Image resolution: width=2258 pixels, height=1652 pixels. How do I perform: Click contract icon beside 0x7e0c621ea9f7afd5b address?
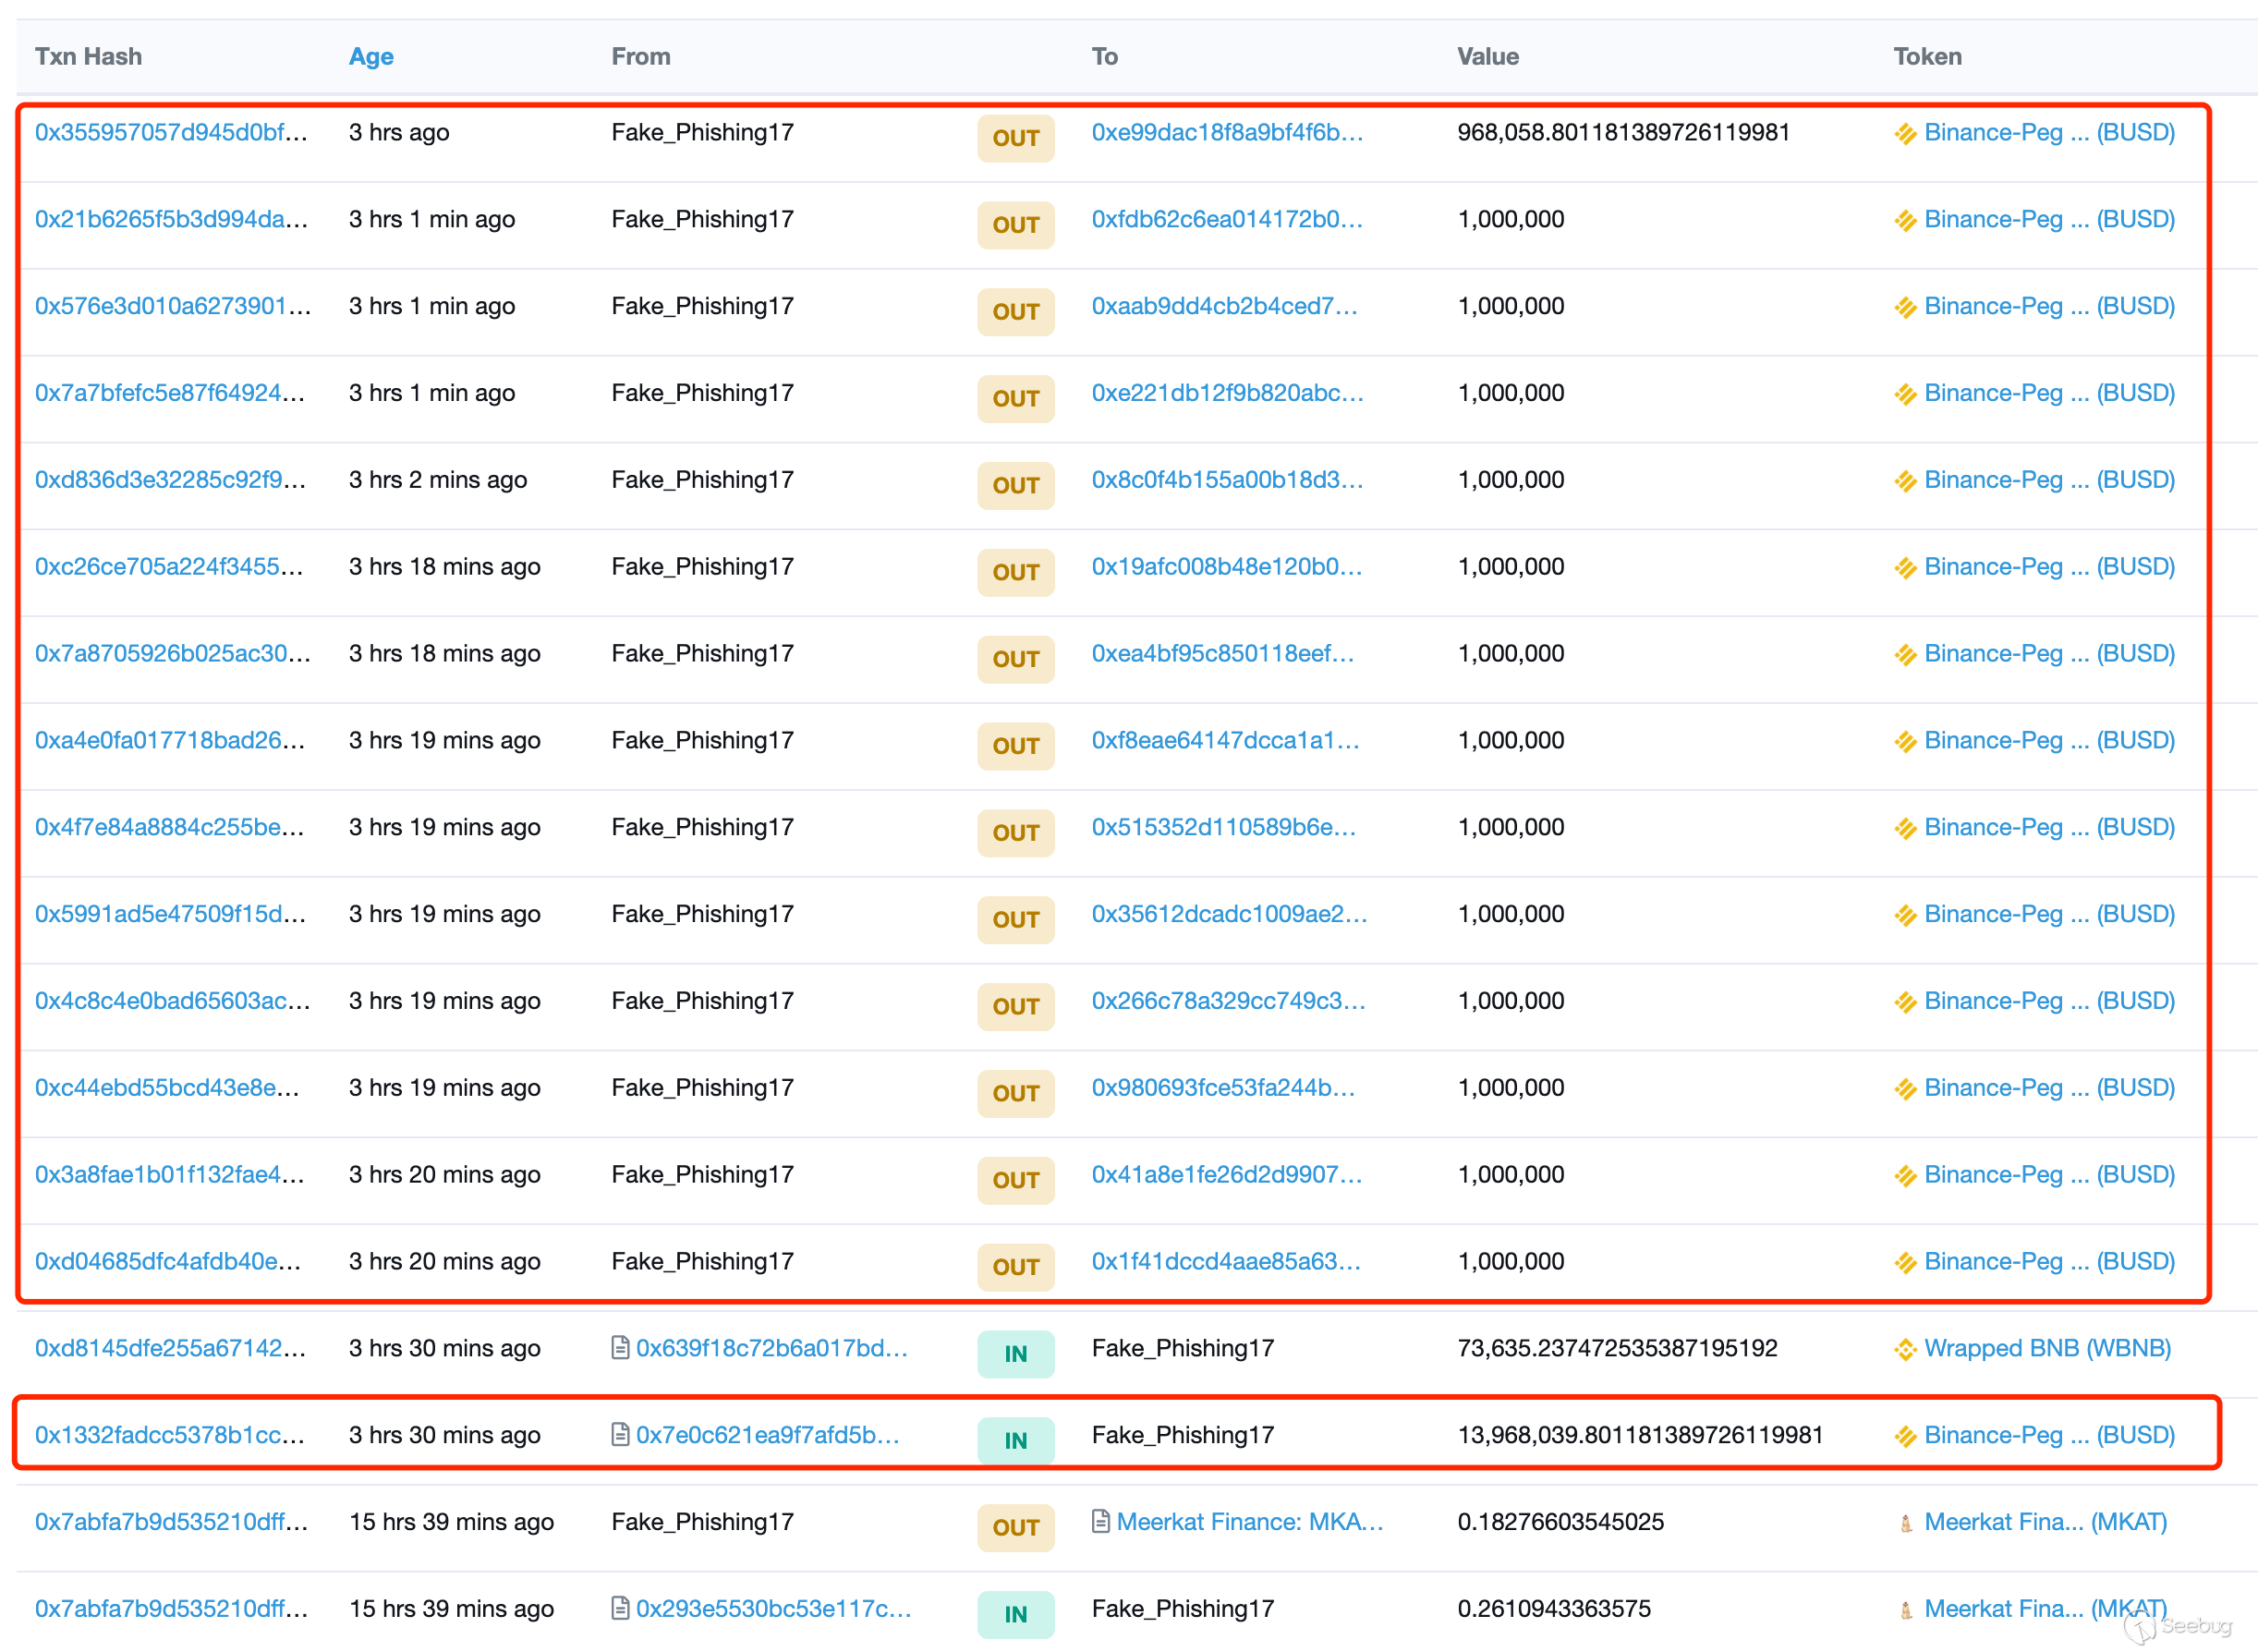(620, 1435)
